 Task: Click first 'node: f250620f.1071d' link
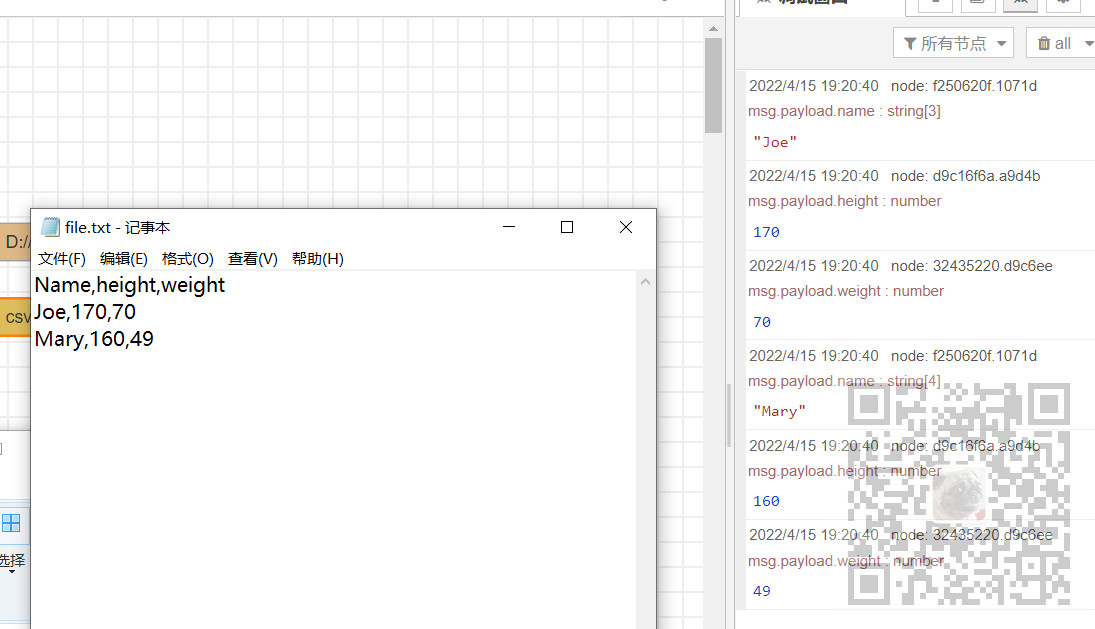tap(964, 86)
